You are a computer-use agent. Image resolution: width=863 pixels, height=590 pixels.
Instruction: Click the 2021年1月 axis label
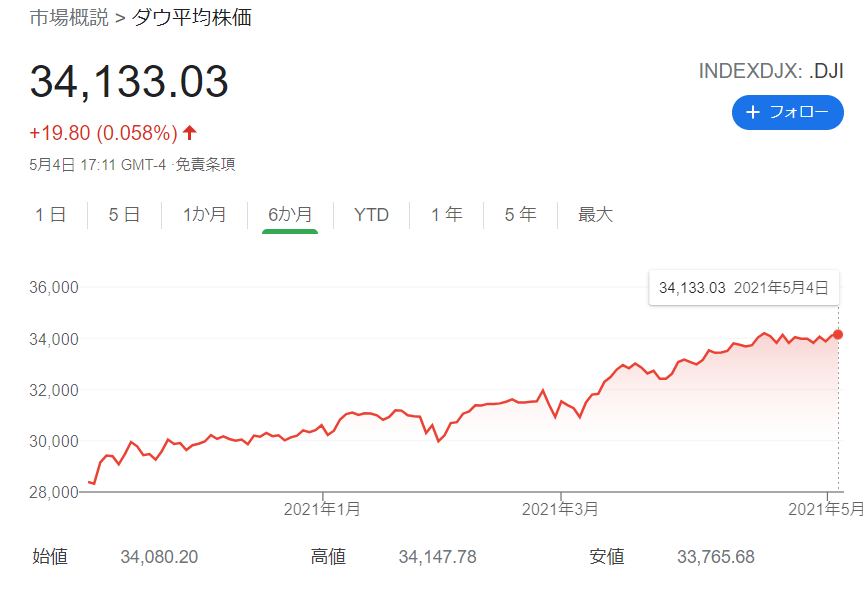click(x=322, y=509)
